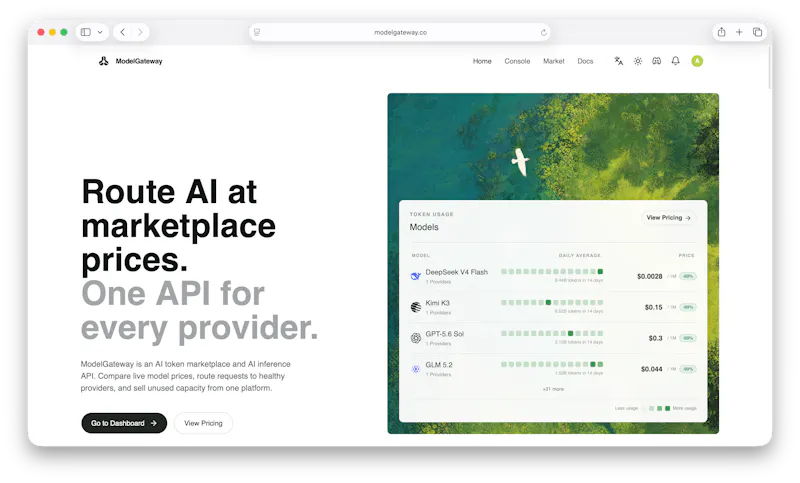800x483 pixels.
Task: Click the page vertical scrollbar
Action: click(x=770, y=69)
